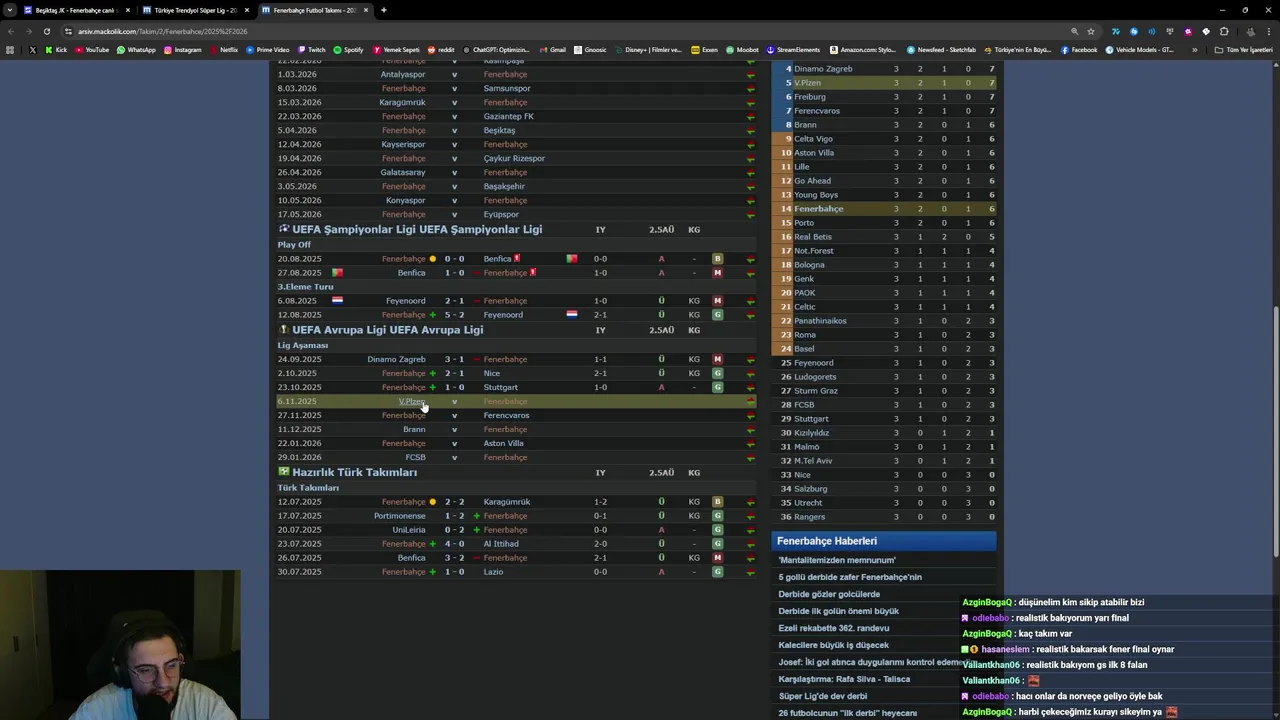
Task: Click the B badge on Fenerbahçe 2-2 Karagümrük friendly
Action: (717, 502)
